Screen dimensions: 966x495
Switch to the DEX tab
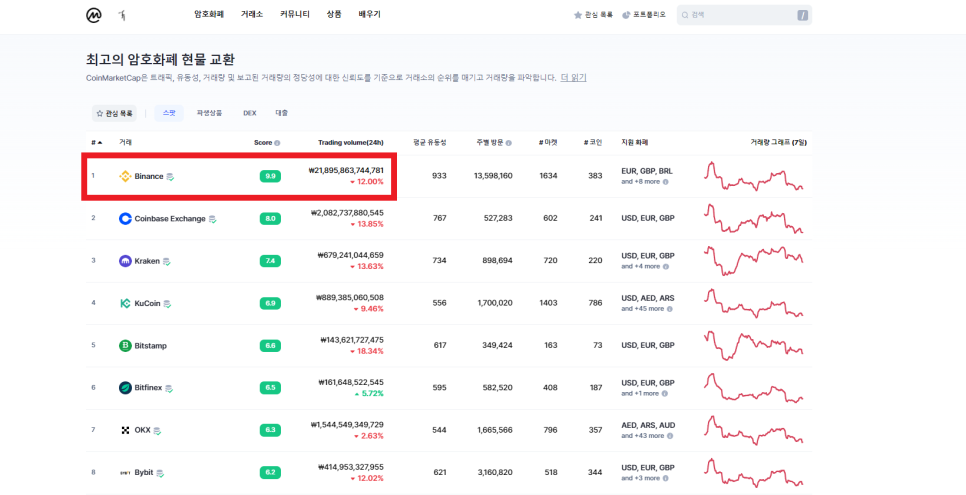(250, 113)
